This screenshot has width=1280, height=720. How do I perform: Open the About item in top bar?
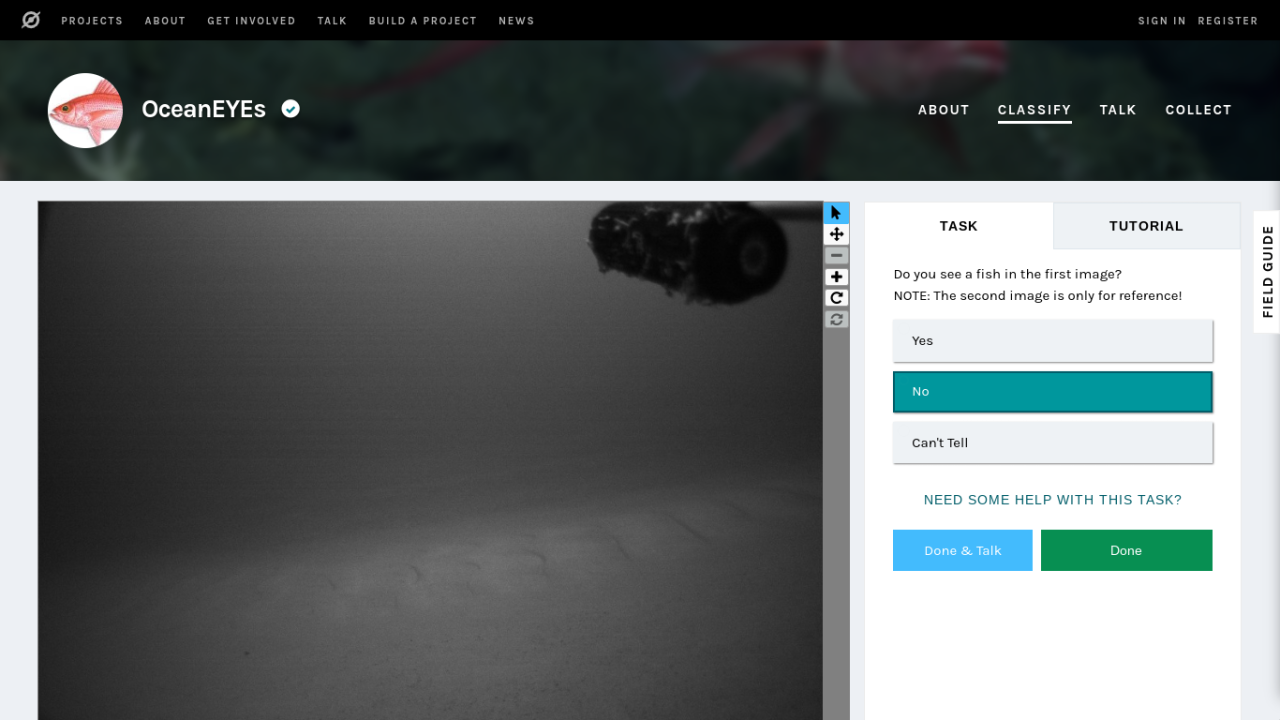tap(165, 20)
